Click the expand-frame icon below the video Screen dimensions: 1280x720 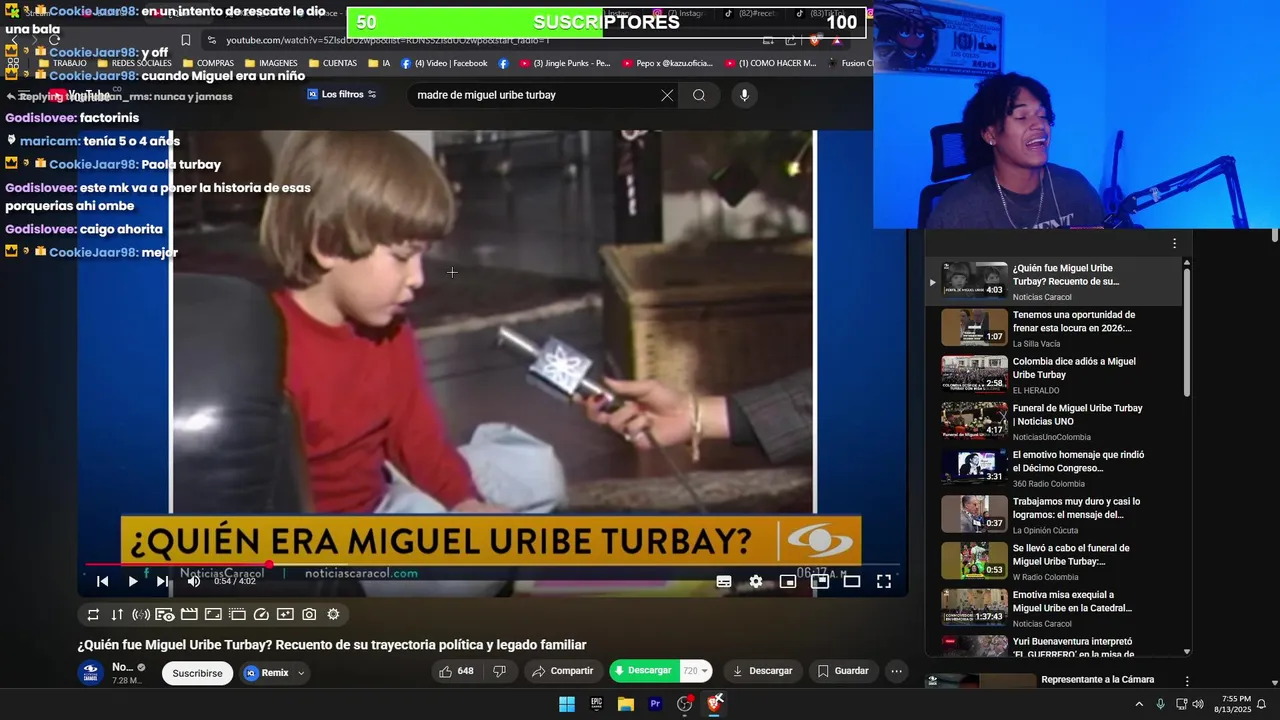click(213, 614)
